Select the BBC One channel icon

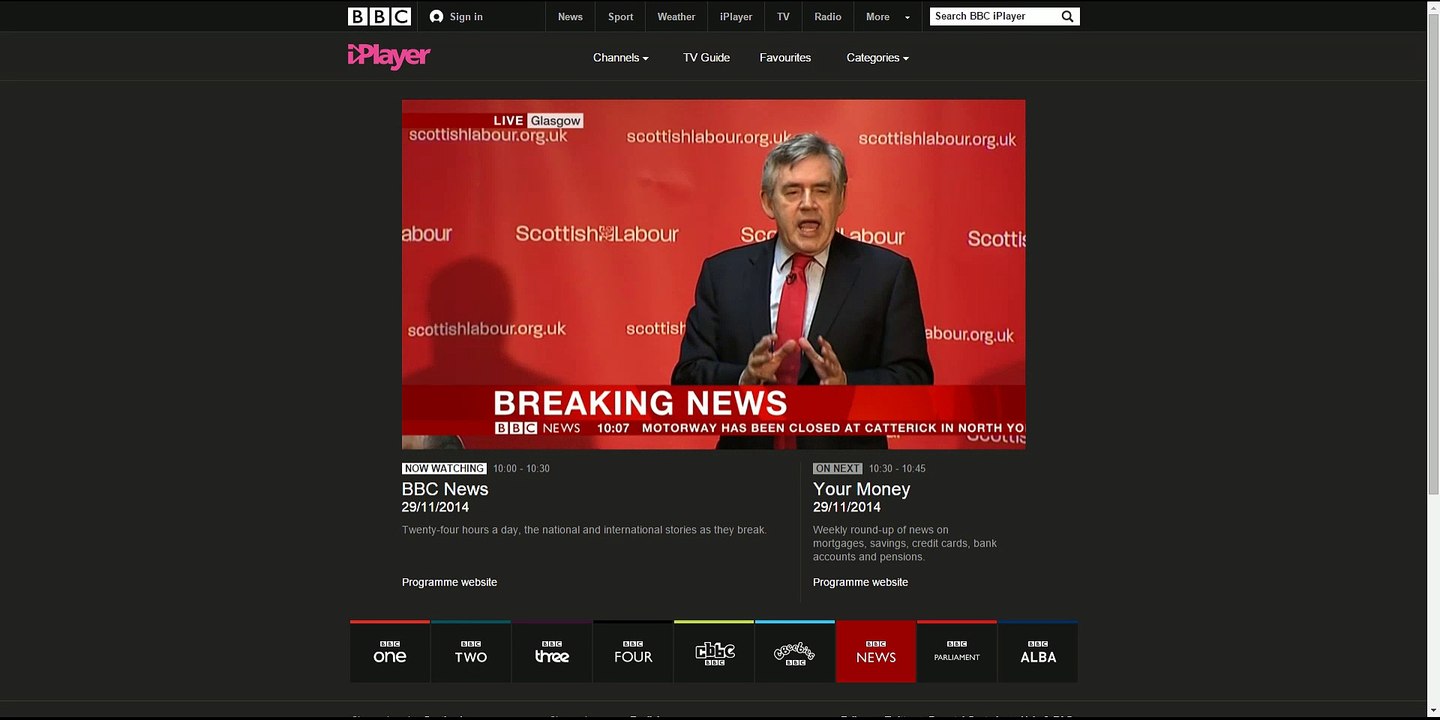pos(390,652)
